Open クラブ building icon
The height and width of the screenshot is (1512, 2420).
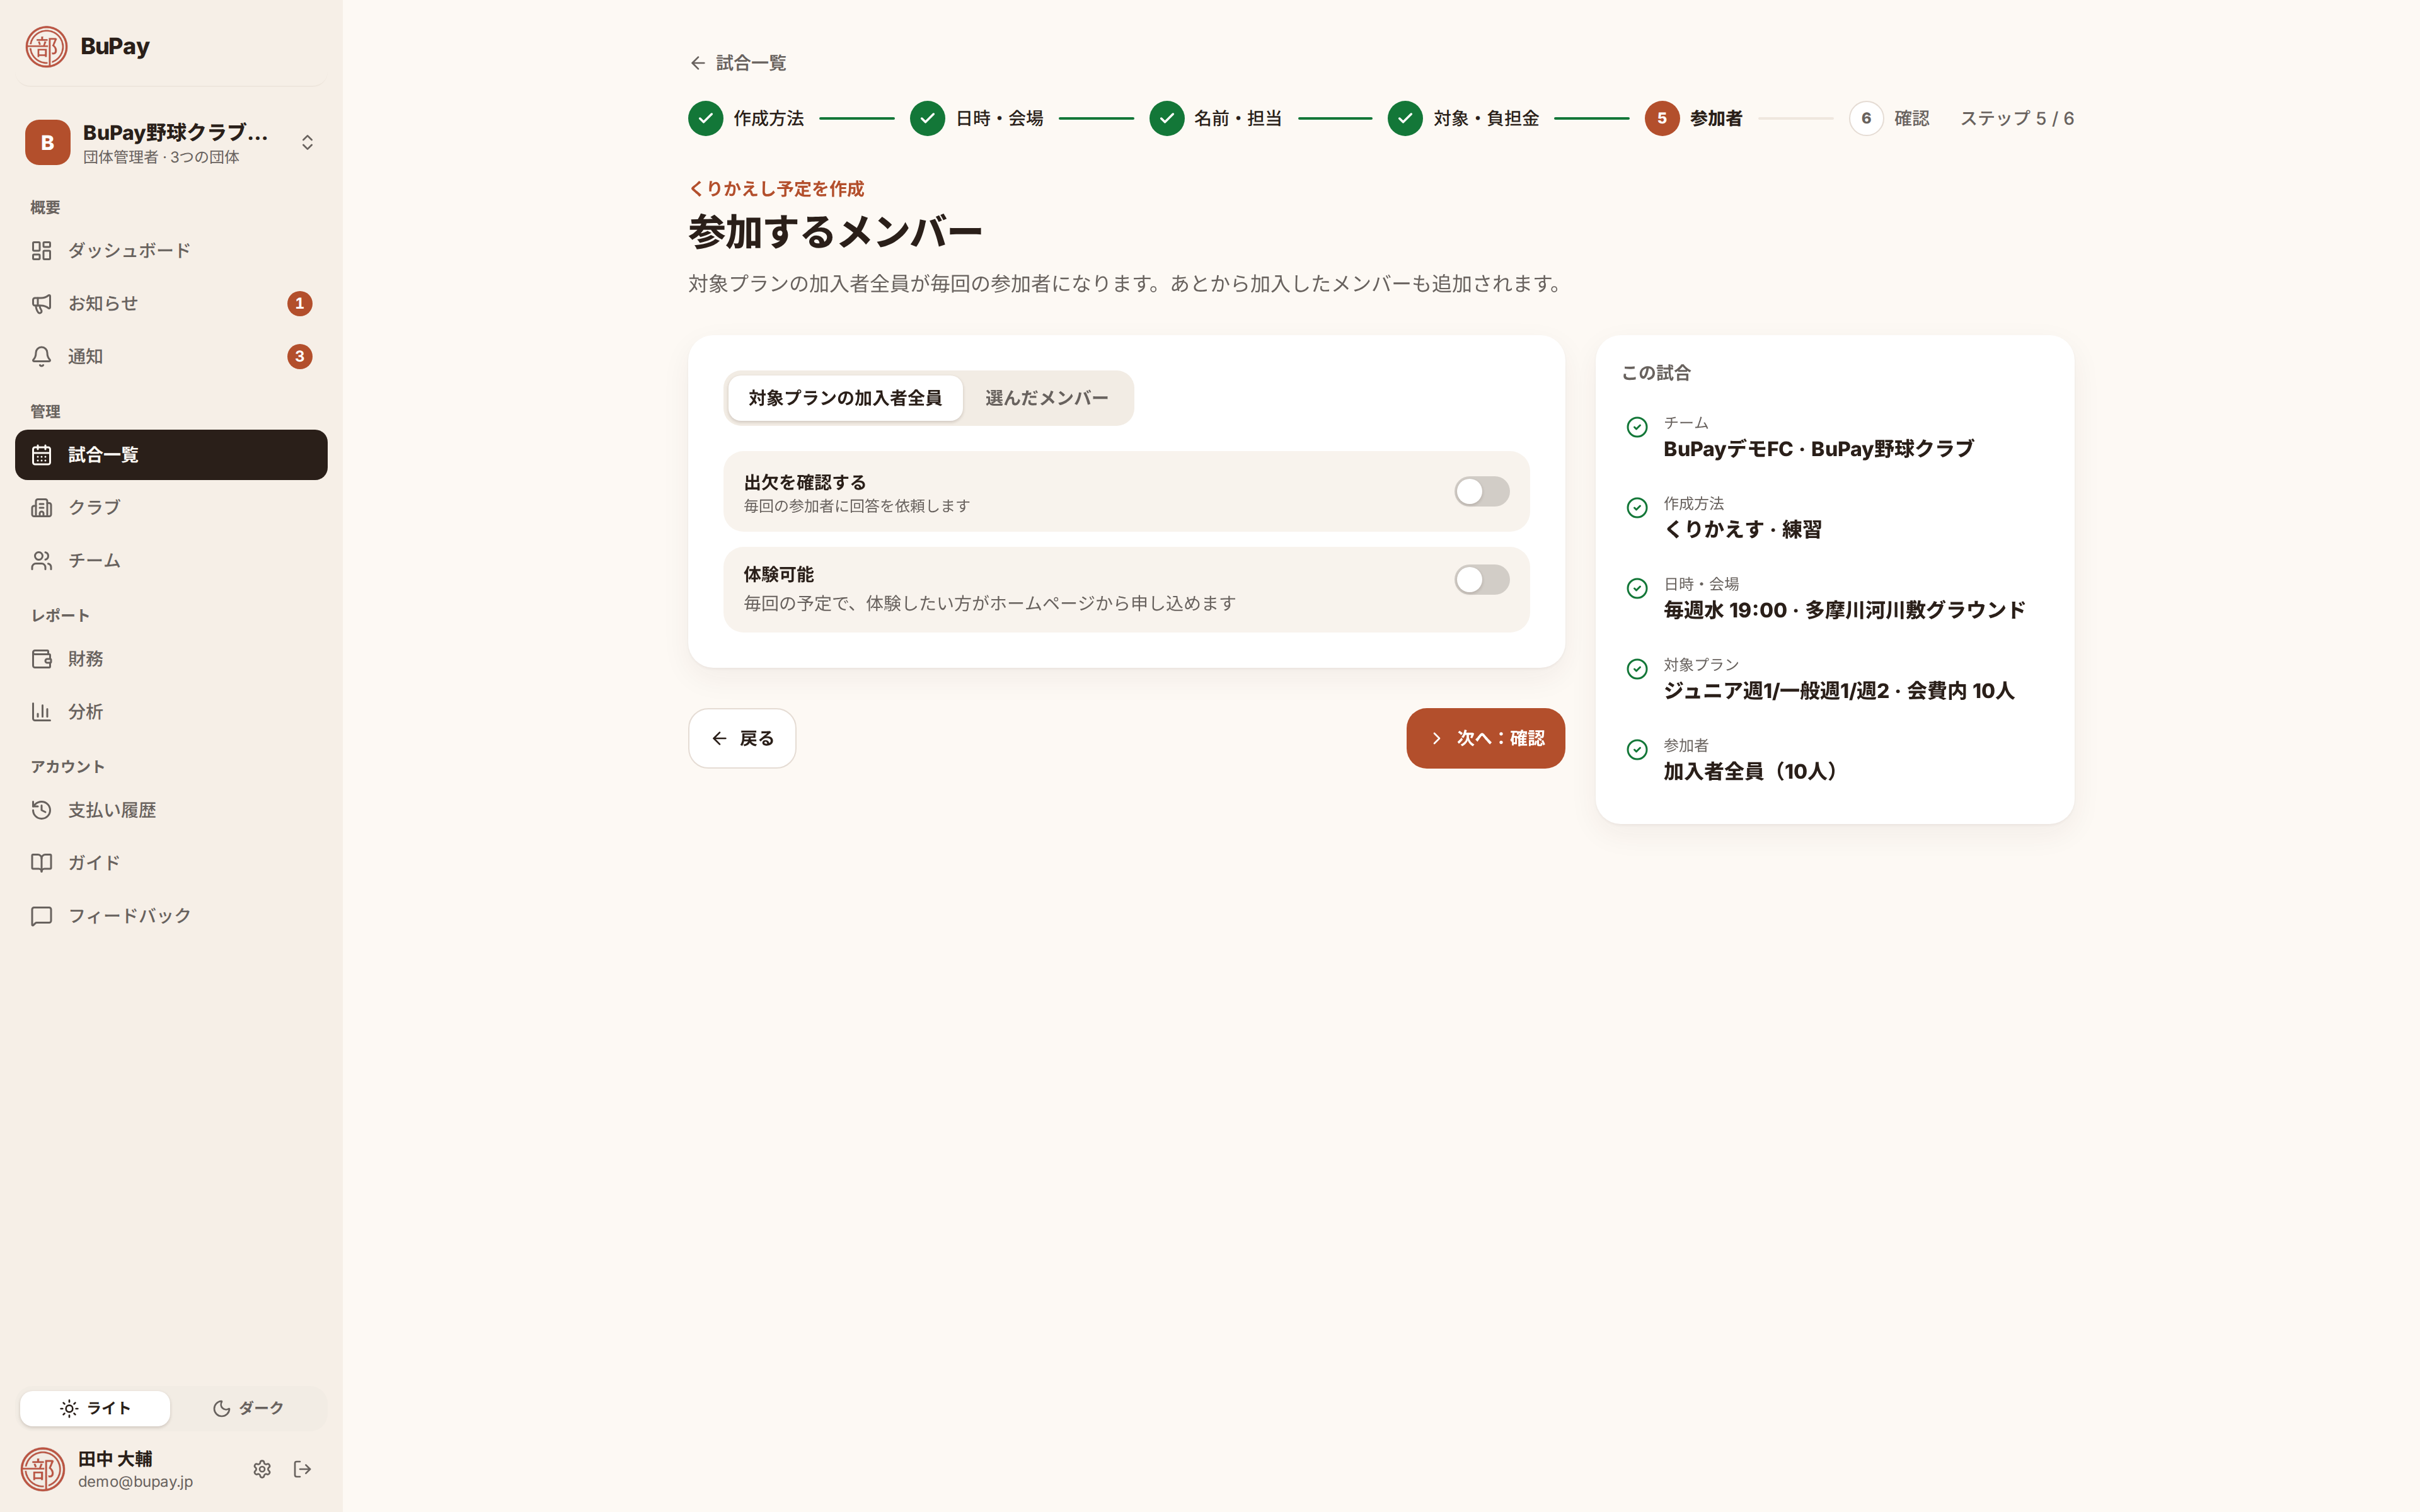coord(41,507)
